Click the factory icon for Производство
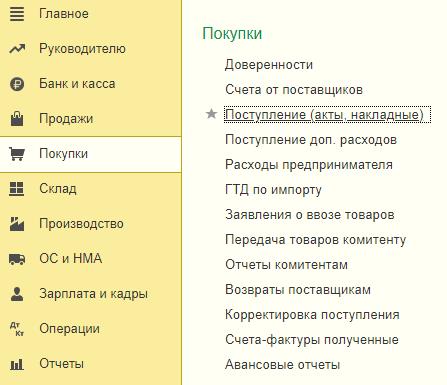Viewport: 447px width, 385px height. click(17, 224)
